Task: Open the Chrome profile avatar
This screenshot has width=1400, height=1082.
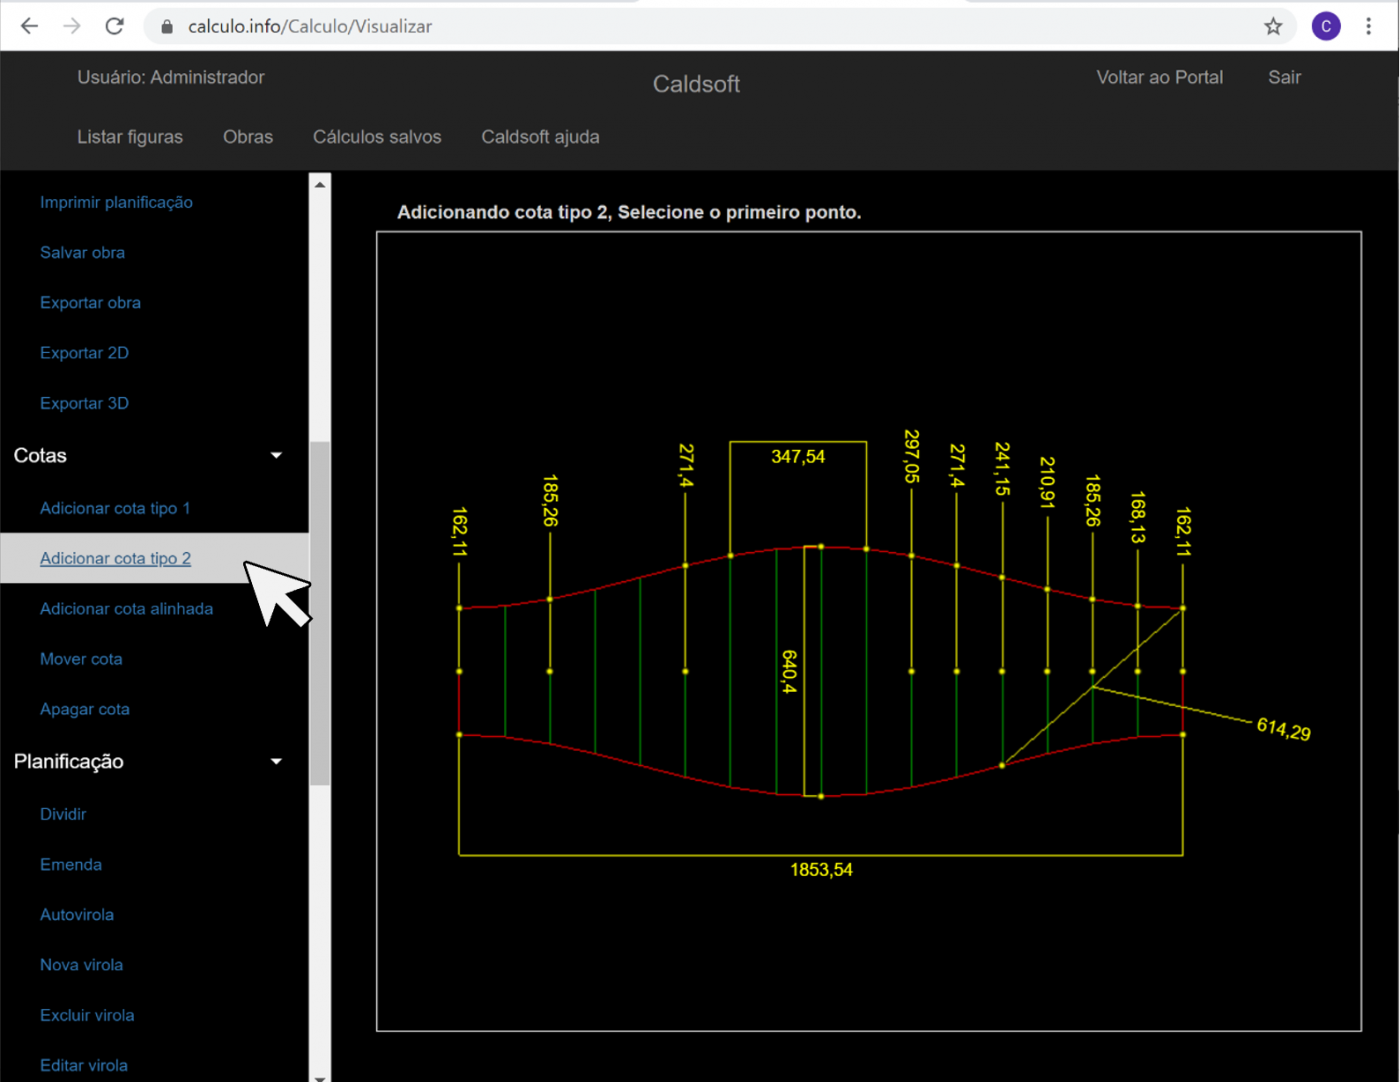Action: [x=1326, y=27]
